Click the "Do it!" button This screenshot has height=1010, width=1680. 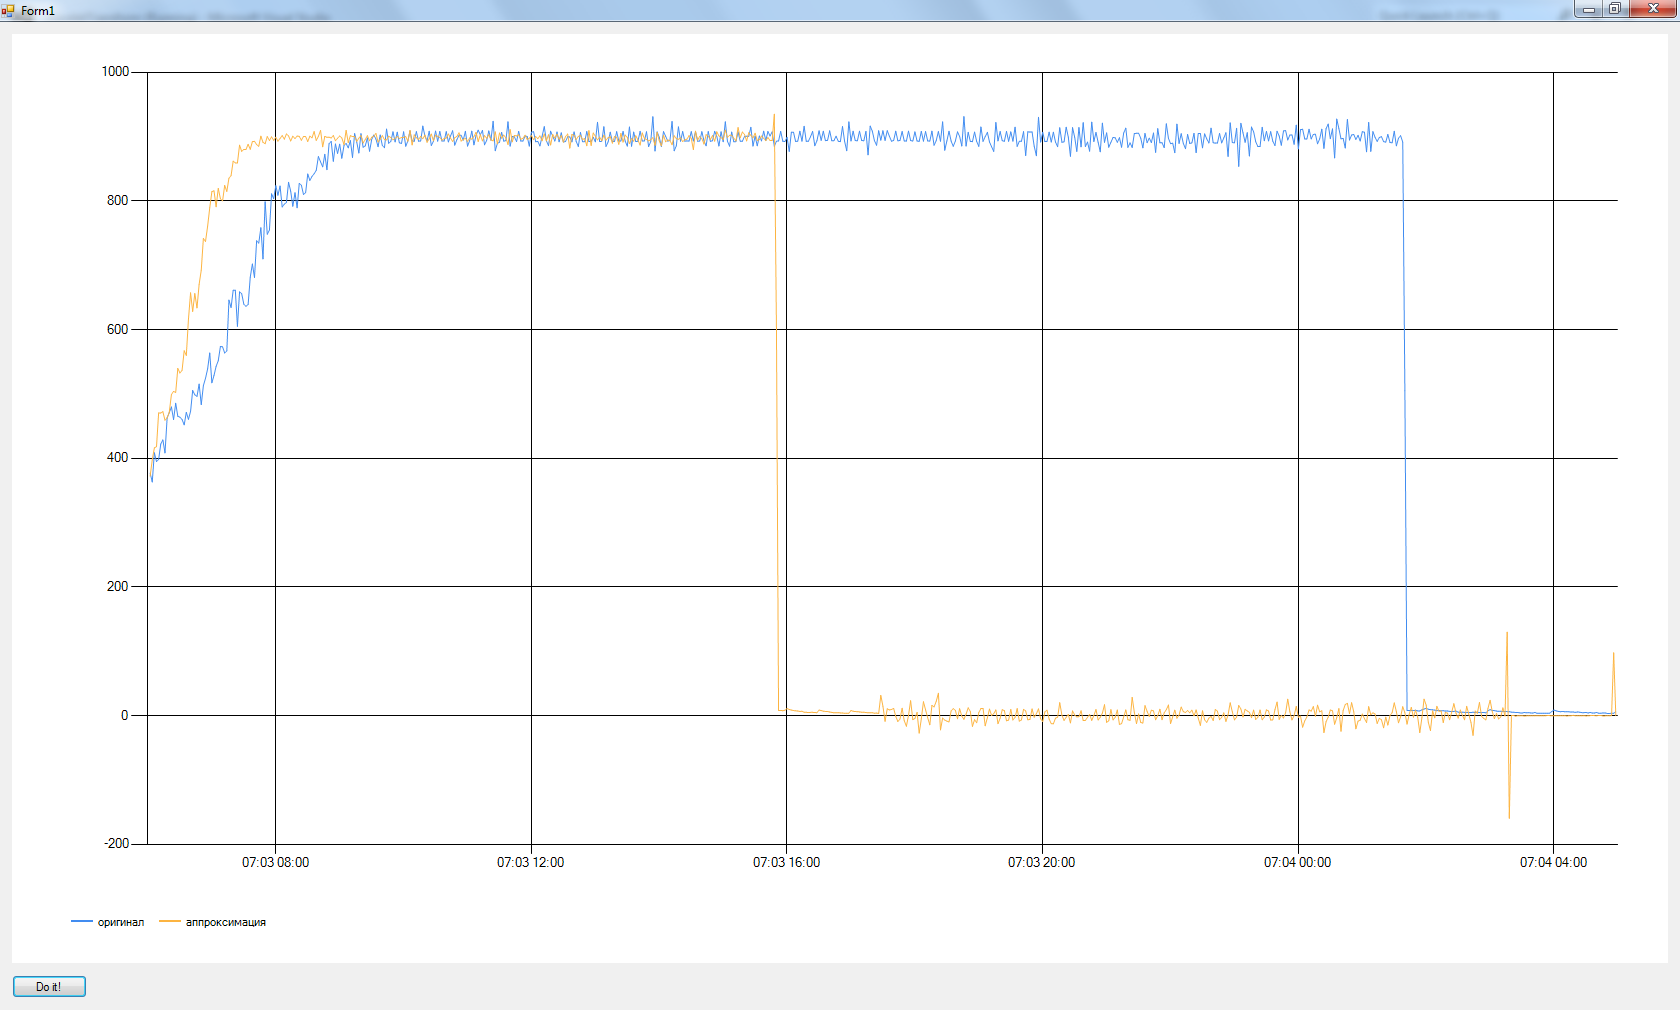[x=49, y=987]
